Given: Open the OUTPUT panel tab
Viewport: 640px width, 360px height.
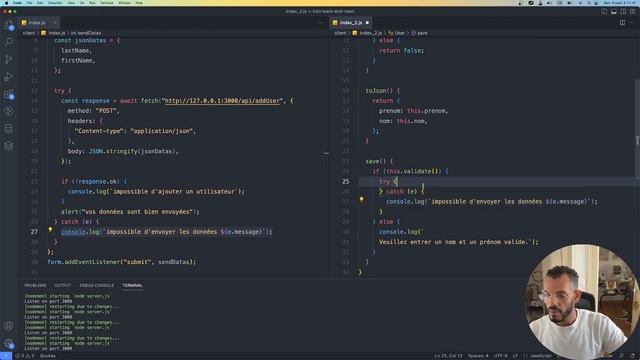Looking at the screenshot, I should tap(62, 285).
